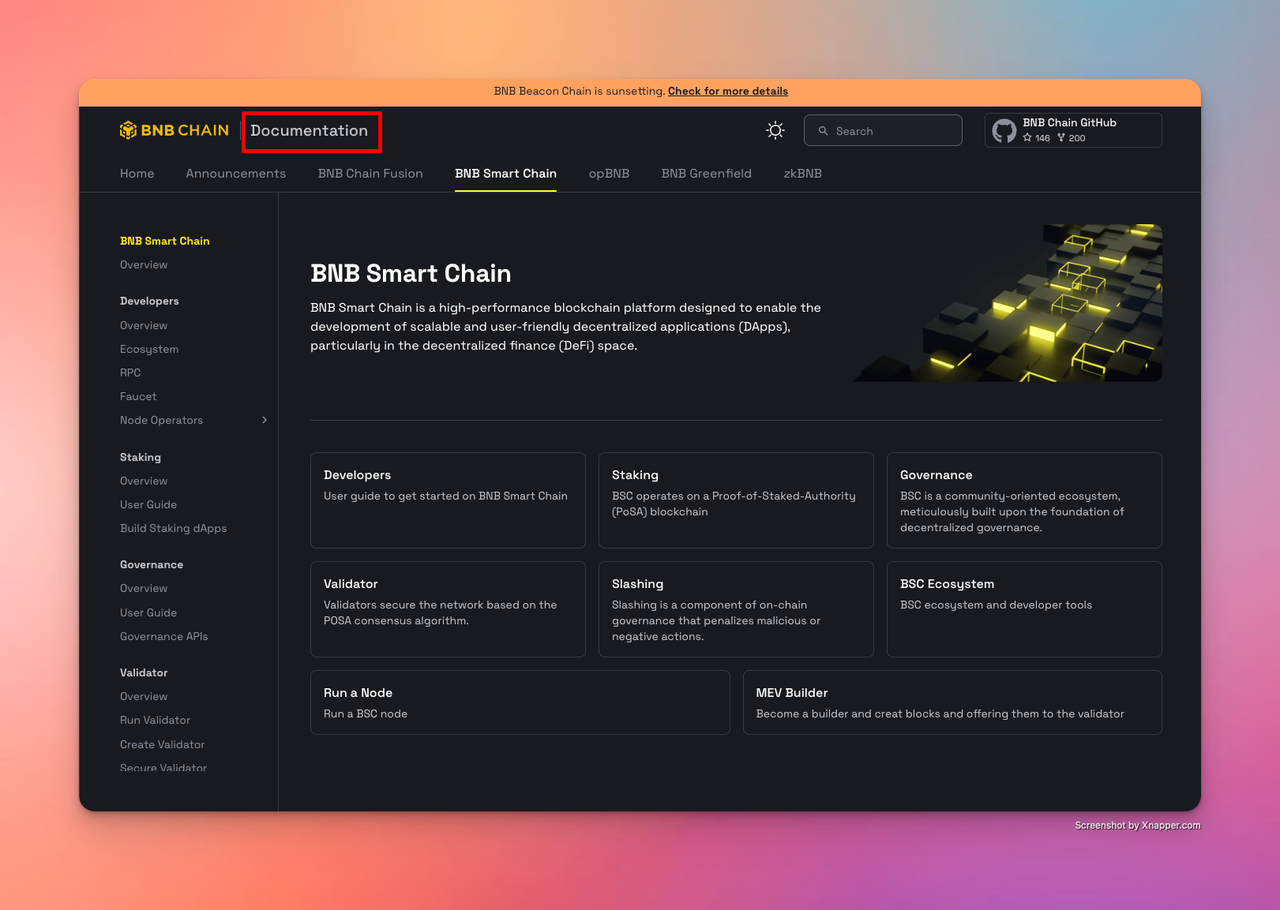Open Governance APIs in sidebar
Screen dimensions: 1280x910
pos(164,636)
